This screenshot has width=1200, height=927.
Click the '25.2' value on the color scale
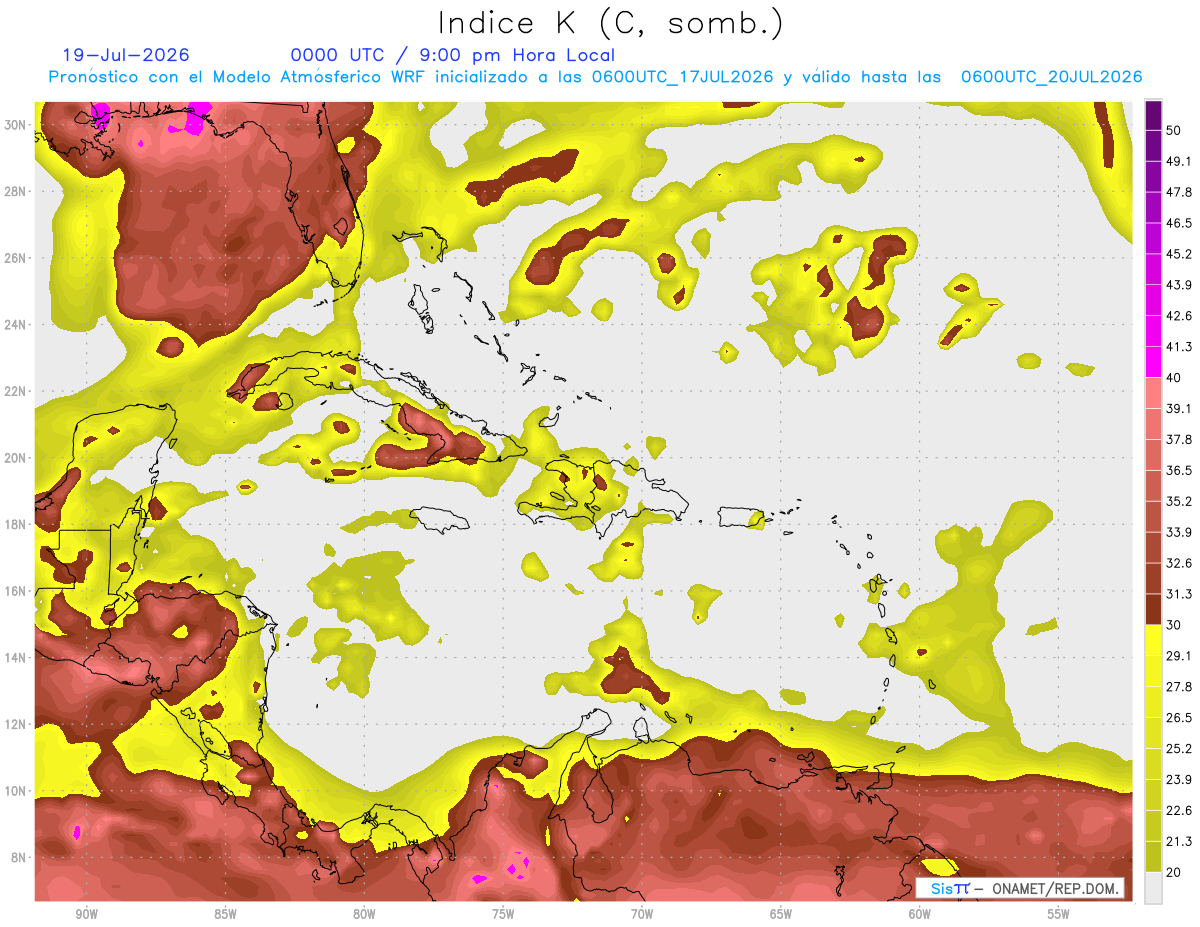(1179, 749)
